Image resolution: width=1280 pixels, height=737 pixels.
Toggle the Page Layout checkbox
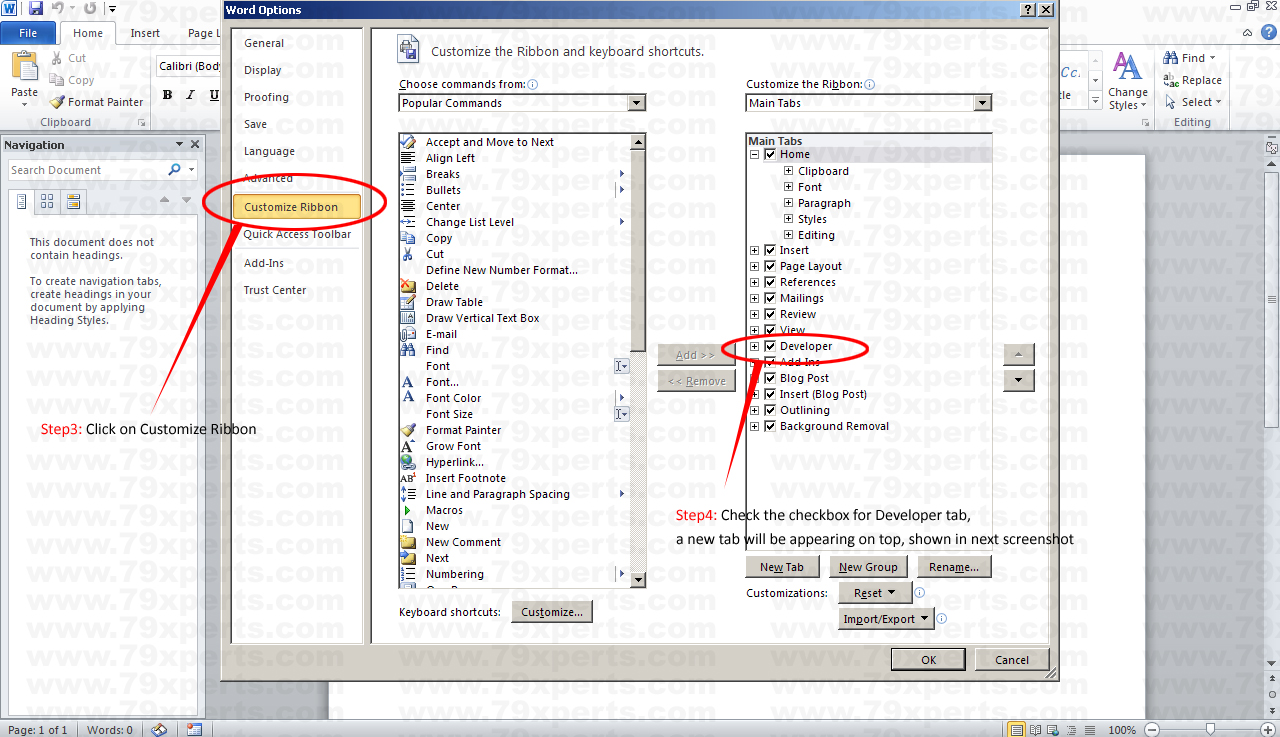tap(770, 266)
